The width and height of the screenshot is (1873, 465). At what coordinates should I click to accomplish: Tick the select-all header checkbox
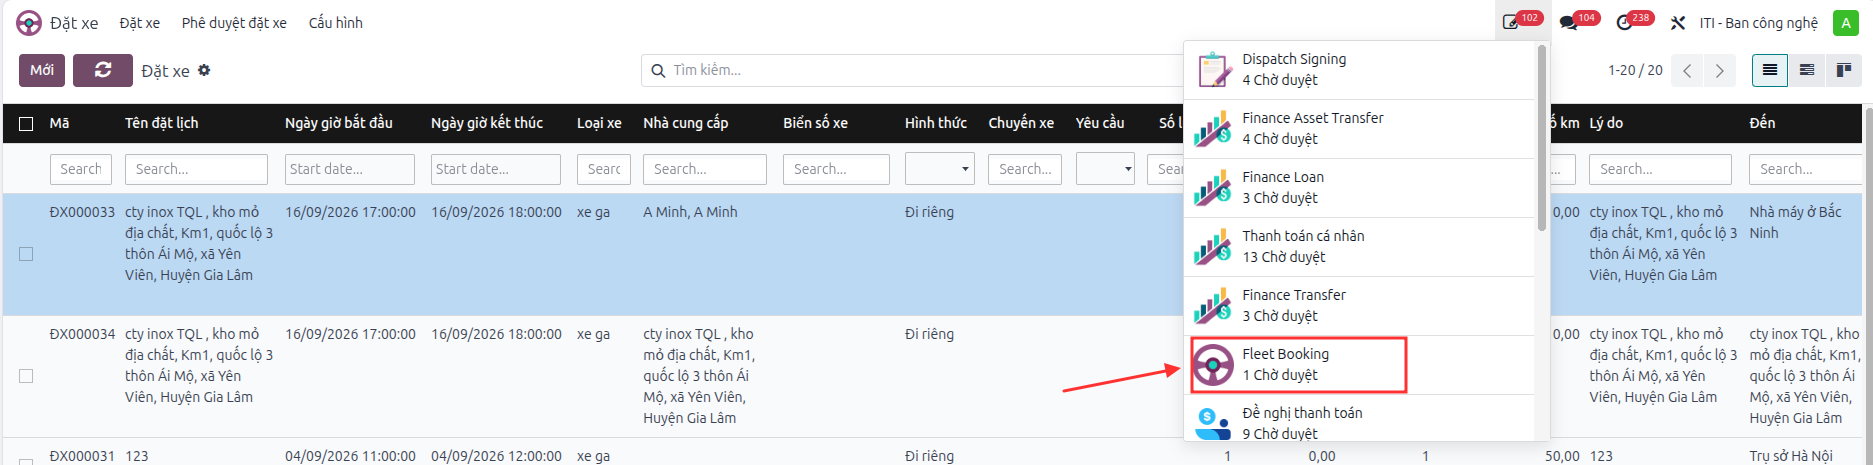[x=26, y=124]
